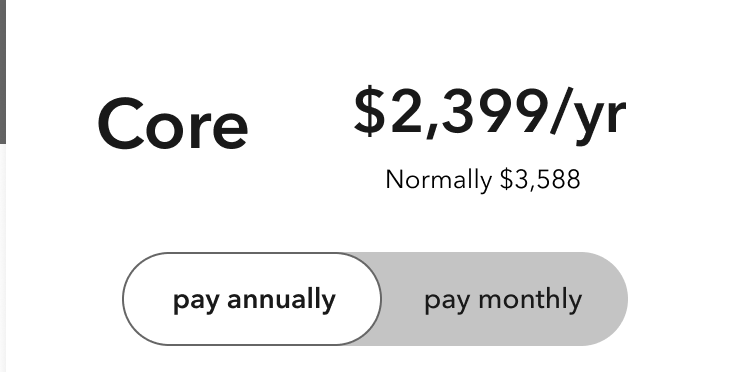Click the Normally $3,588 text

[483, 180]
